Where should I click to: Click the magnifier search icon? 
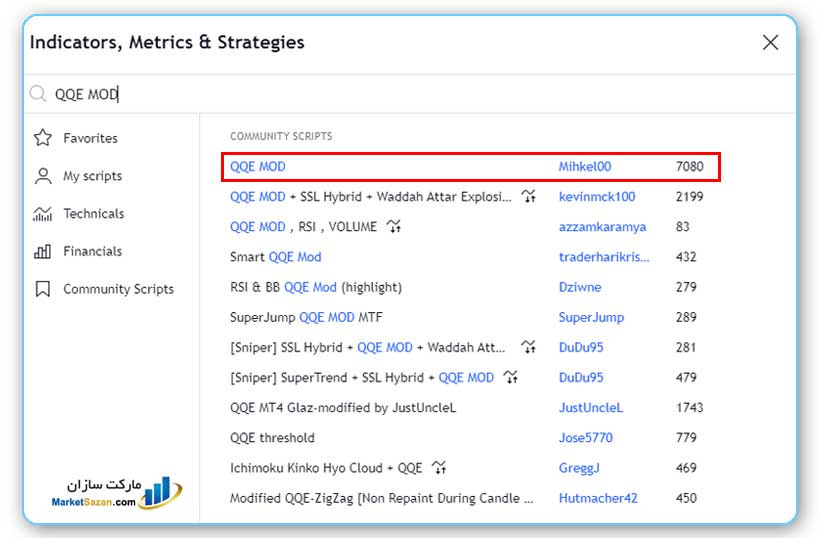pyautogui.click(x=38, y=95)
